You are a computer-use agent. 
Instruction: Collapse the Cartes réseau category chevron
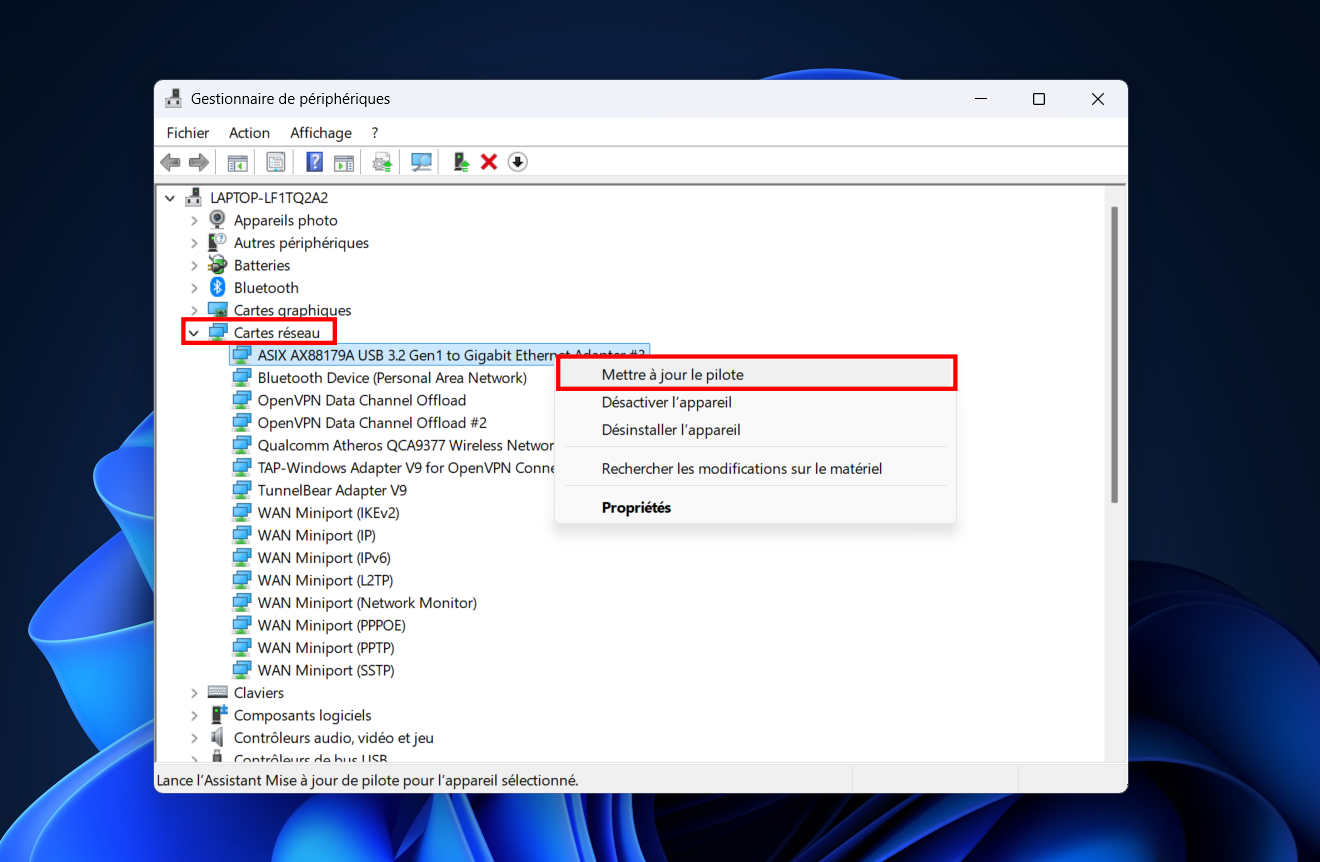tap(194, 332)
